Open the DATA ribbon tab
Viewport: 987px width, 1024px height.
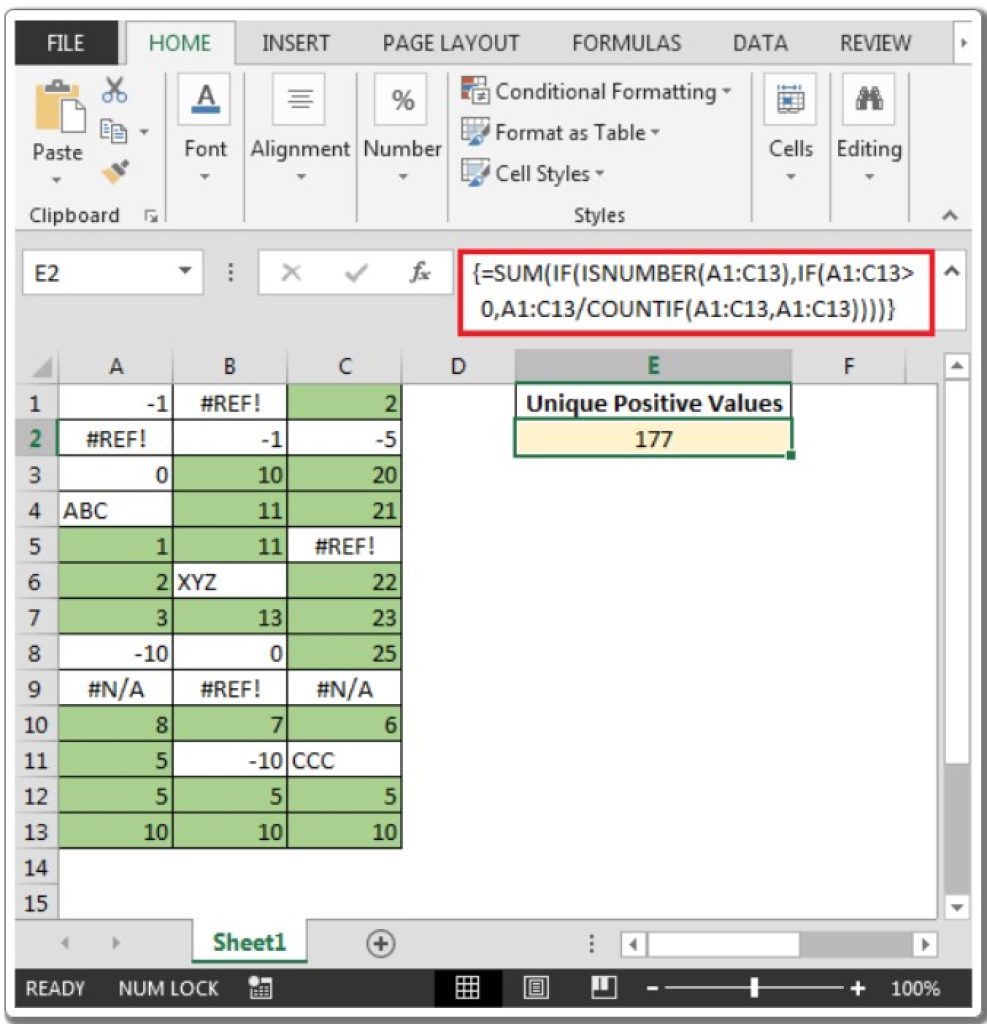pyautogui.click(x=761, y=43)
